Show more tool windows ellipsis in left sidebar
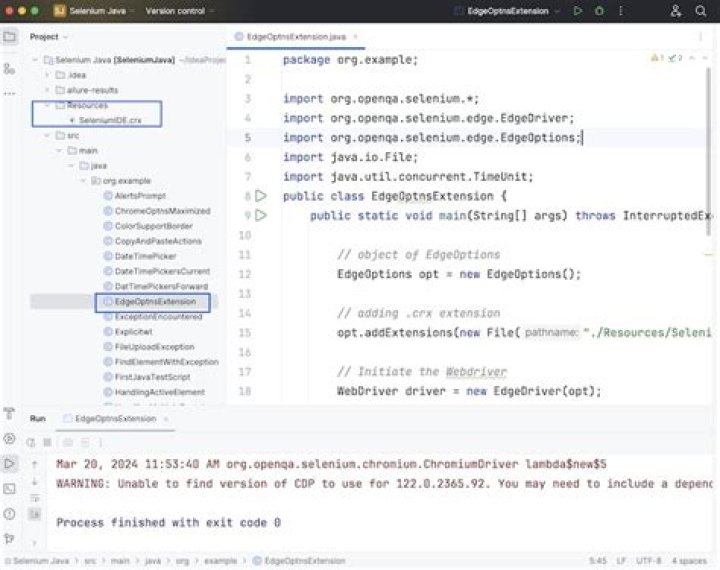Viewport: 720px width, 570px height. (9, 94)
